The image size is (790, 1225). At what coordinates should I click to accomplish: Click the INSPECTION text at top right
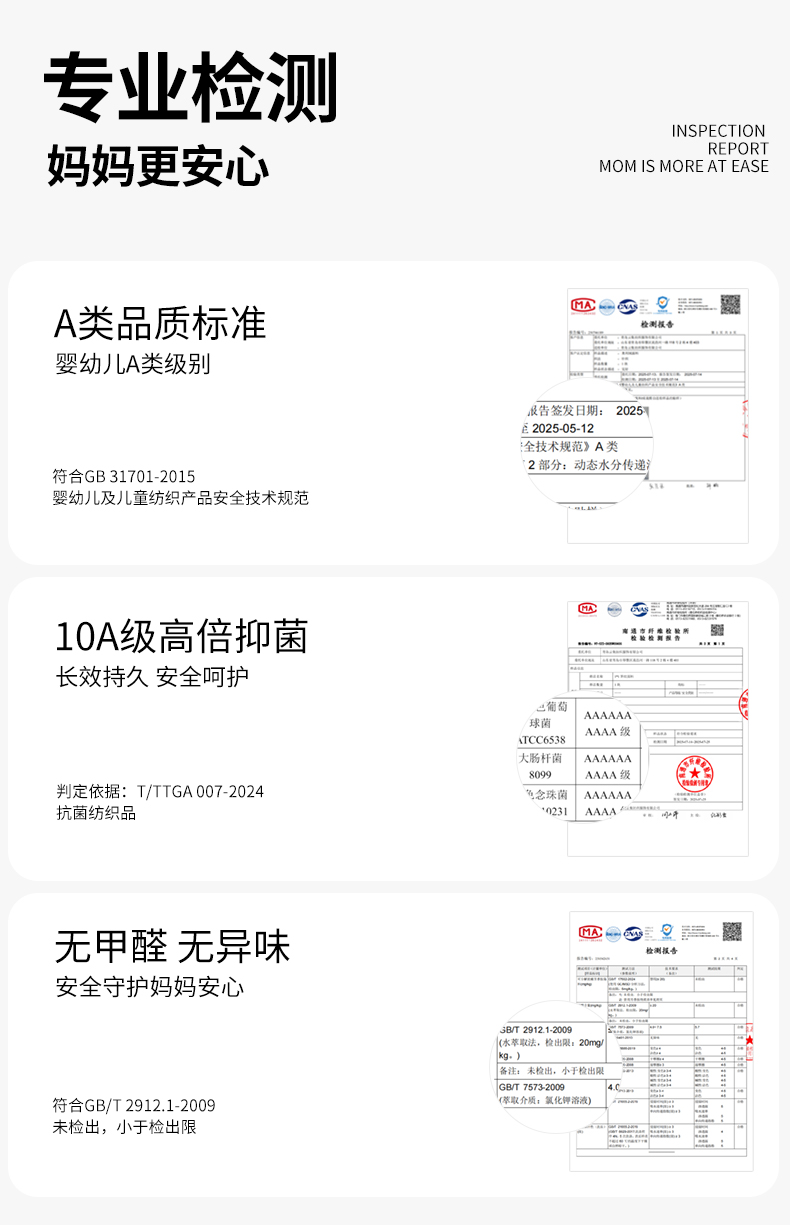tap(718, 131)
